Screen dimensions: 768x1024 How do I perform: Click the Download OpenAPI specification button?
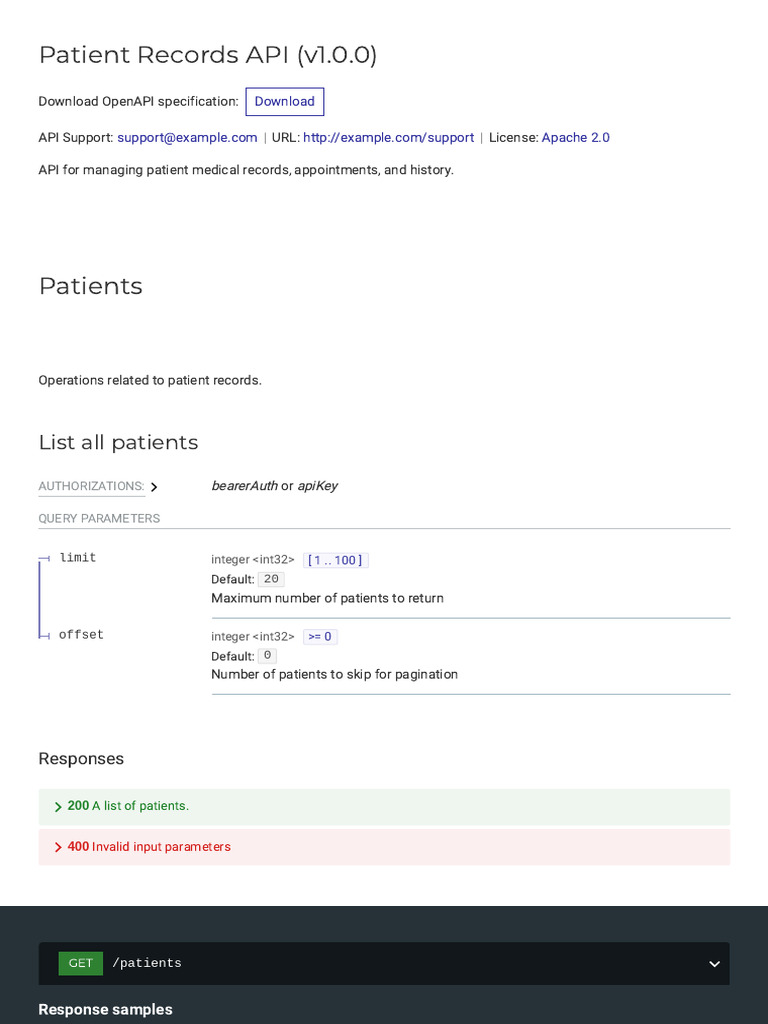(x=285, y=102)
